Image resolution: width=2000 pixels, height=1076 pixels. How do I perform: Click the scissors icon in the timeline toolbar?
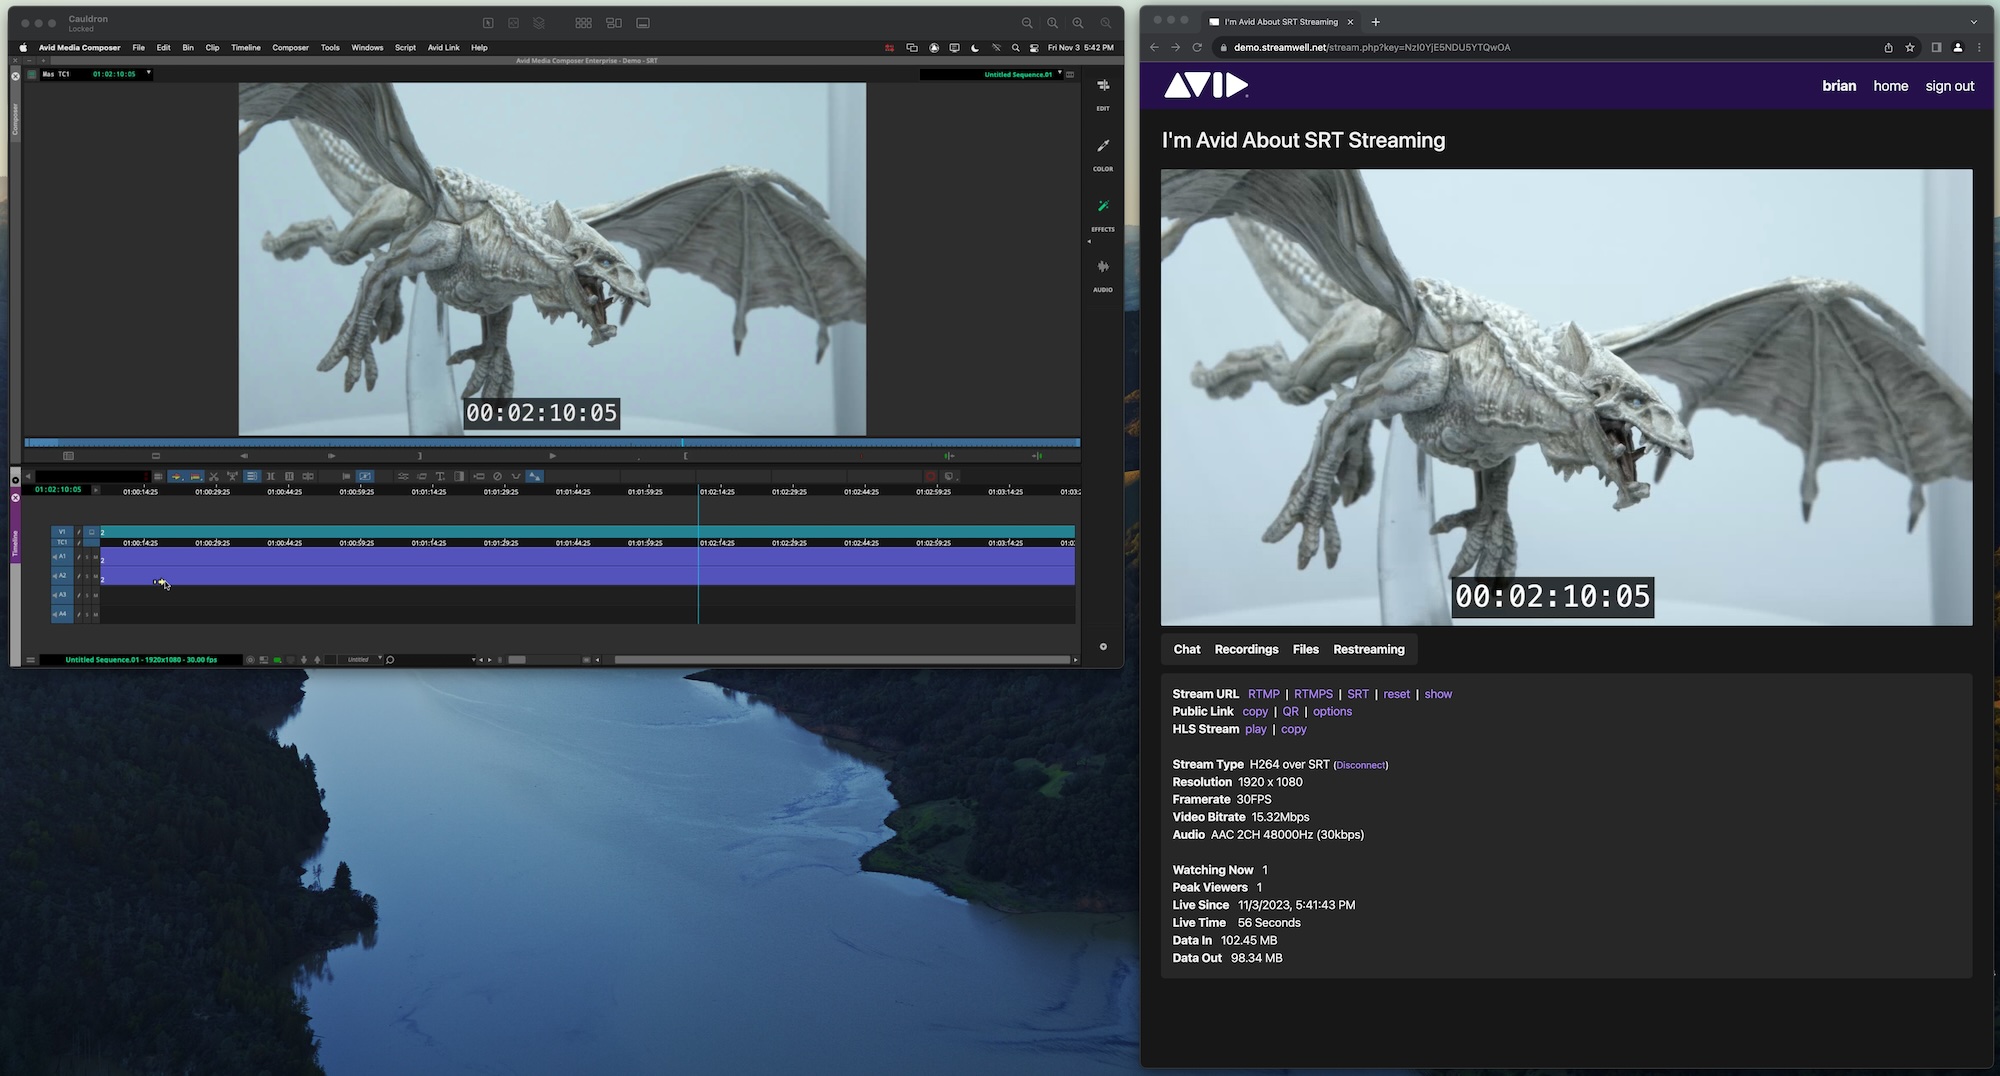coord(213,476)
